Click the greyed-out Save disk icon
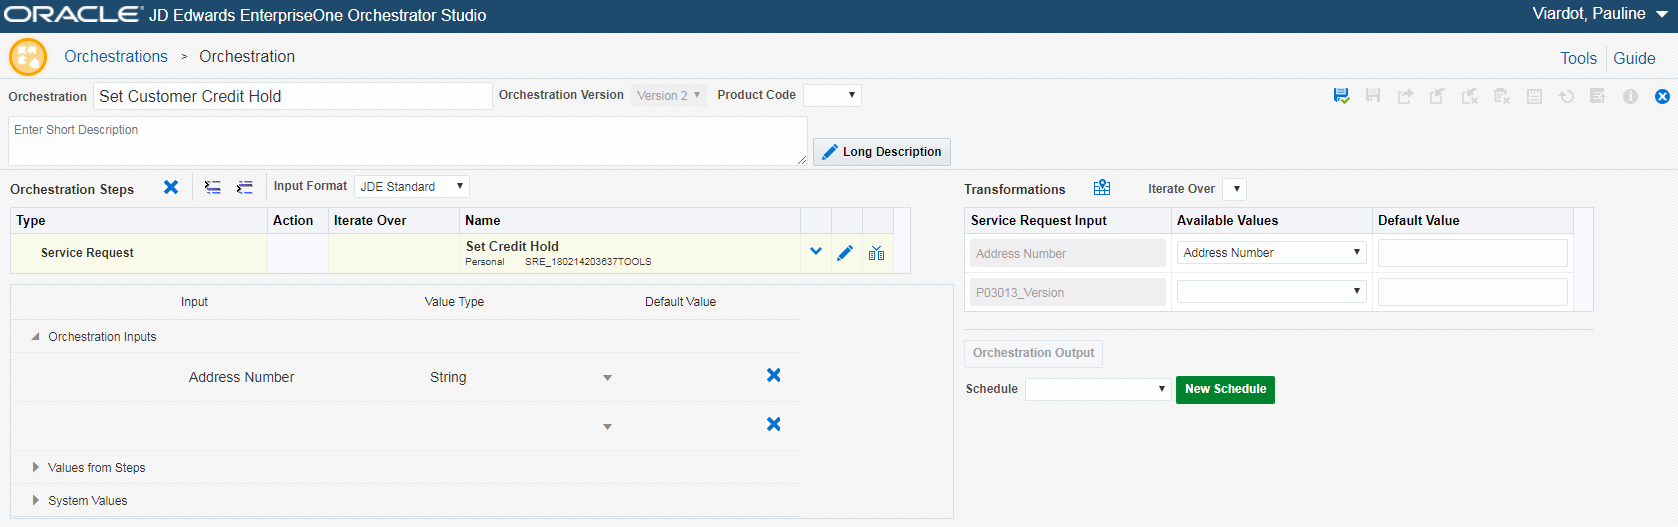This screenshot has height=527, width=1678. click(1373, 96)
